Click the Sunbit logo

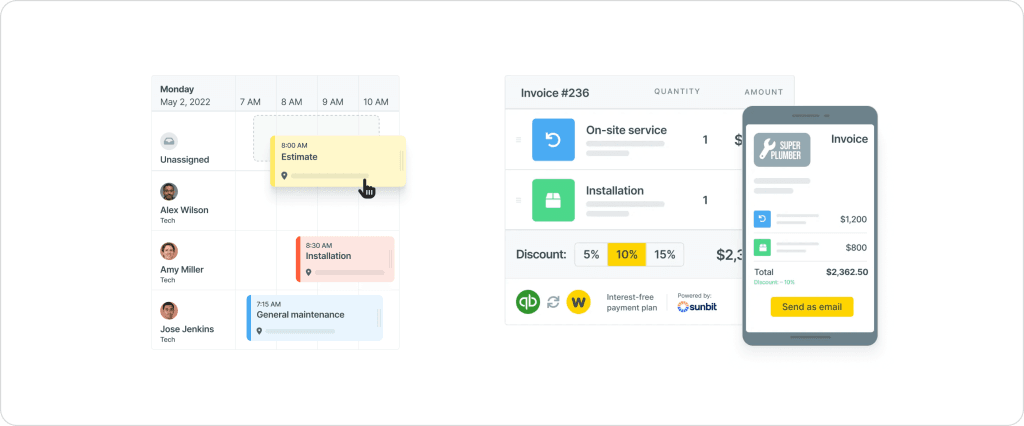point(697,306)
